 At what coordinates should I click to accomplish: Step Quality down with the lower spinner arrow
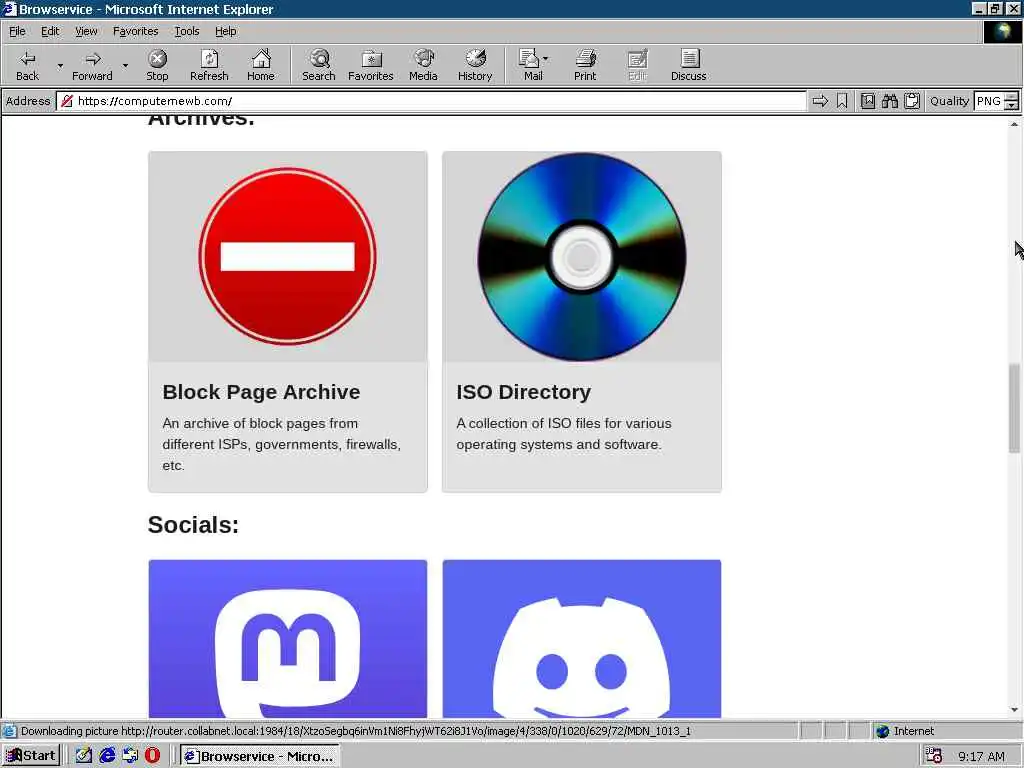[x=1012, y=105]
